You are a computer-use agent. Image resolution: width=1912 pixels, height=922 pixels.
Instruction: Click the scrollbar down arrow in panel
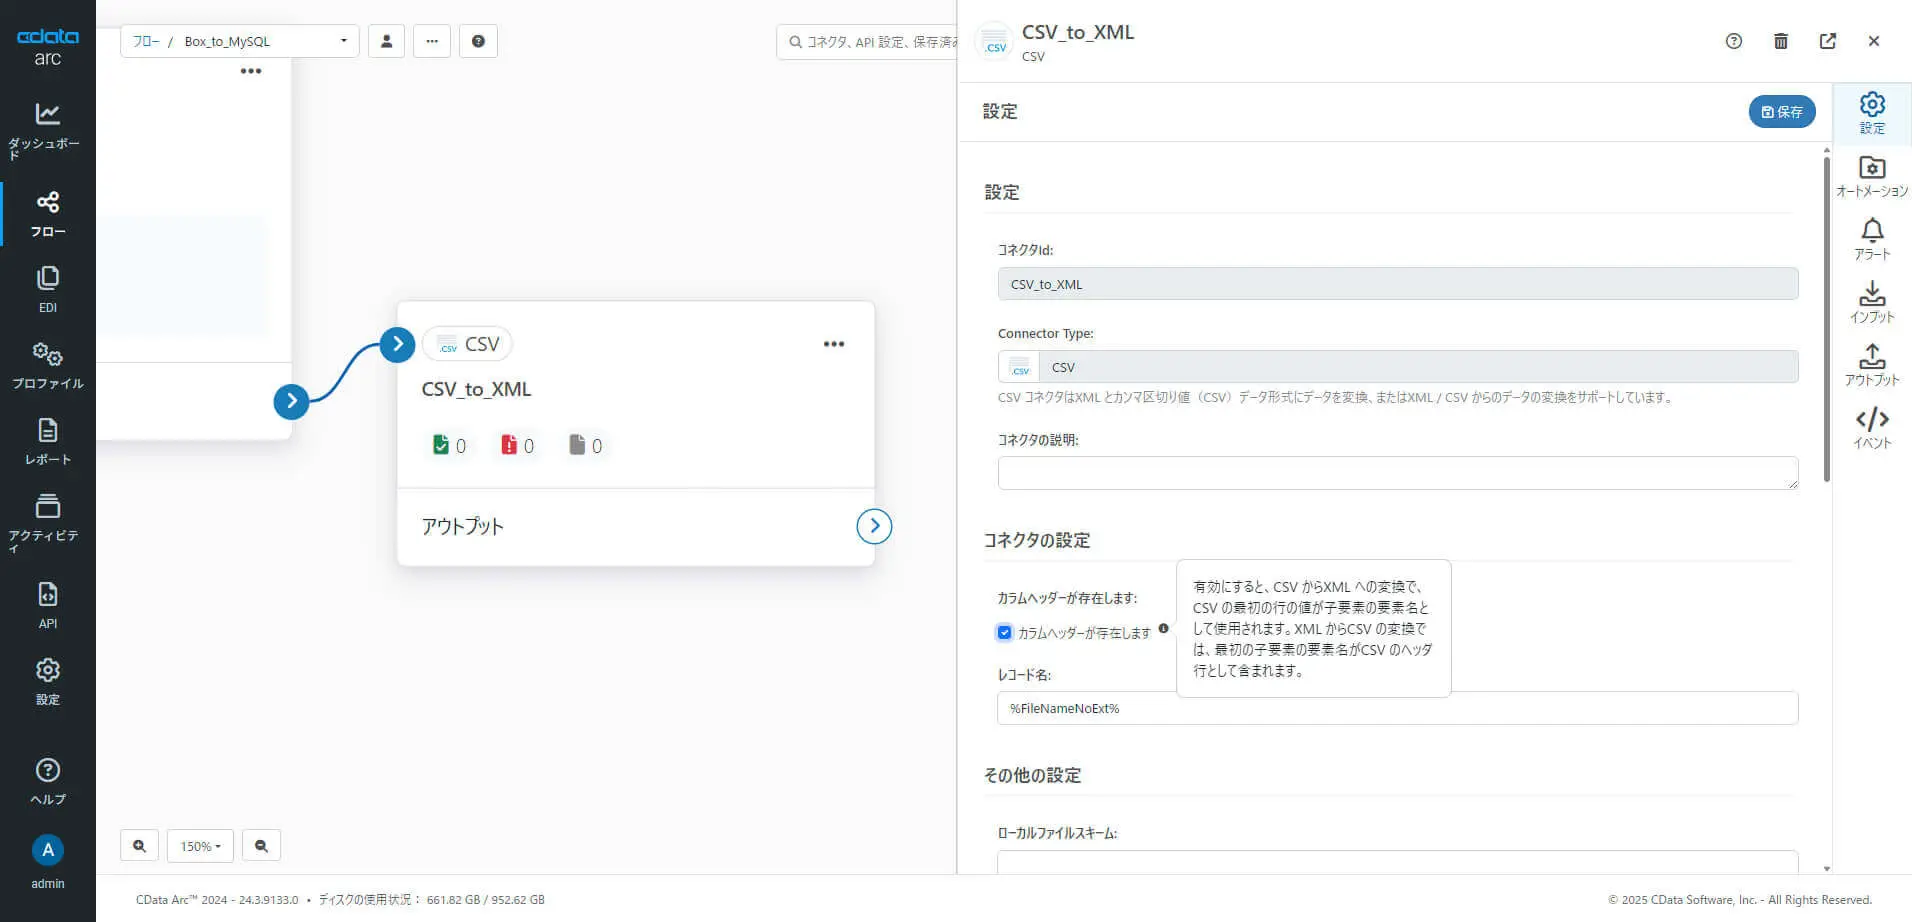pos(1827,869)
